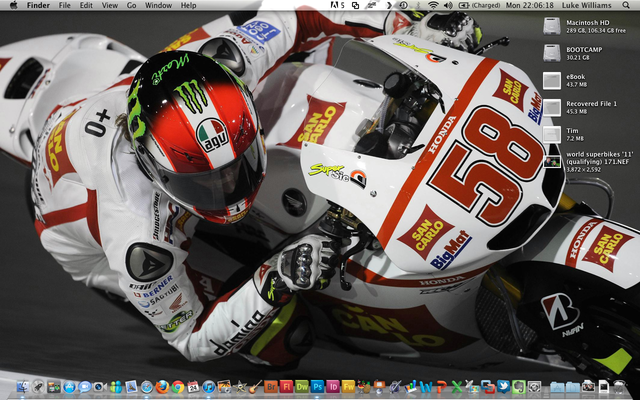
Task: Open the Bluetooth status menu
Action: tap(418, 5)
